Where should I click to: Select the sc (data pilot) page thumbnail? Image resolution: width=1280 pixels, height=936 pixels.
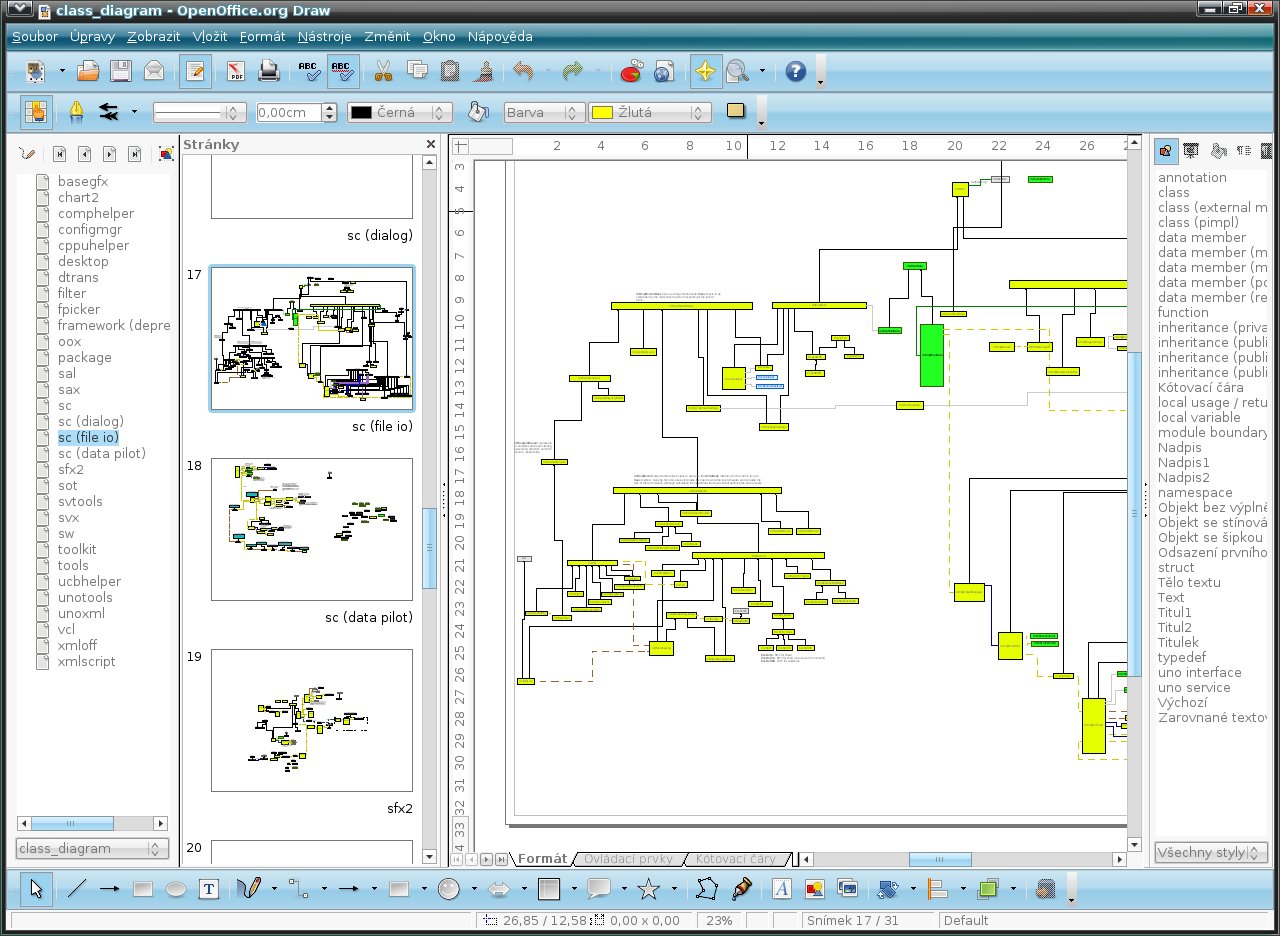coord(312,529)
